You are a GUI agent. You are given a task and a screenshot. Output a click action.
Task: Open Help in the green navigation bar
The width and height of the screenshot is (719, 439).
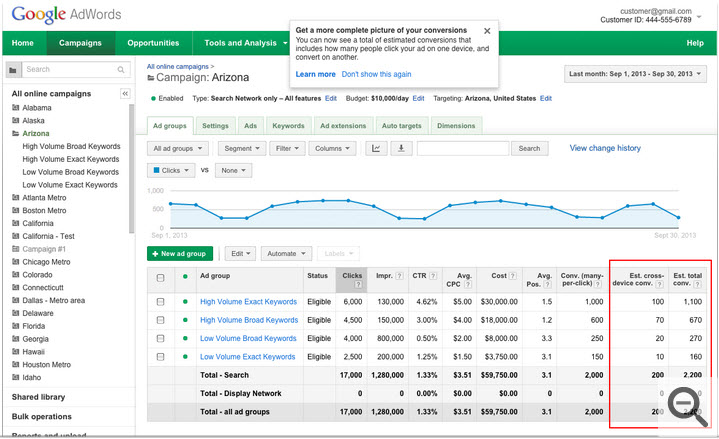point(695,43)
